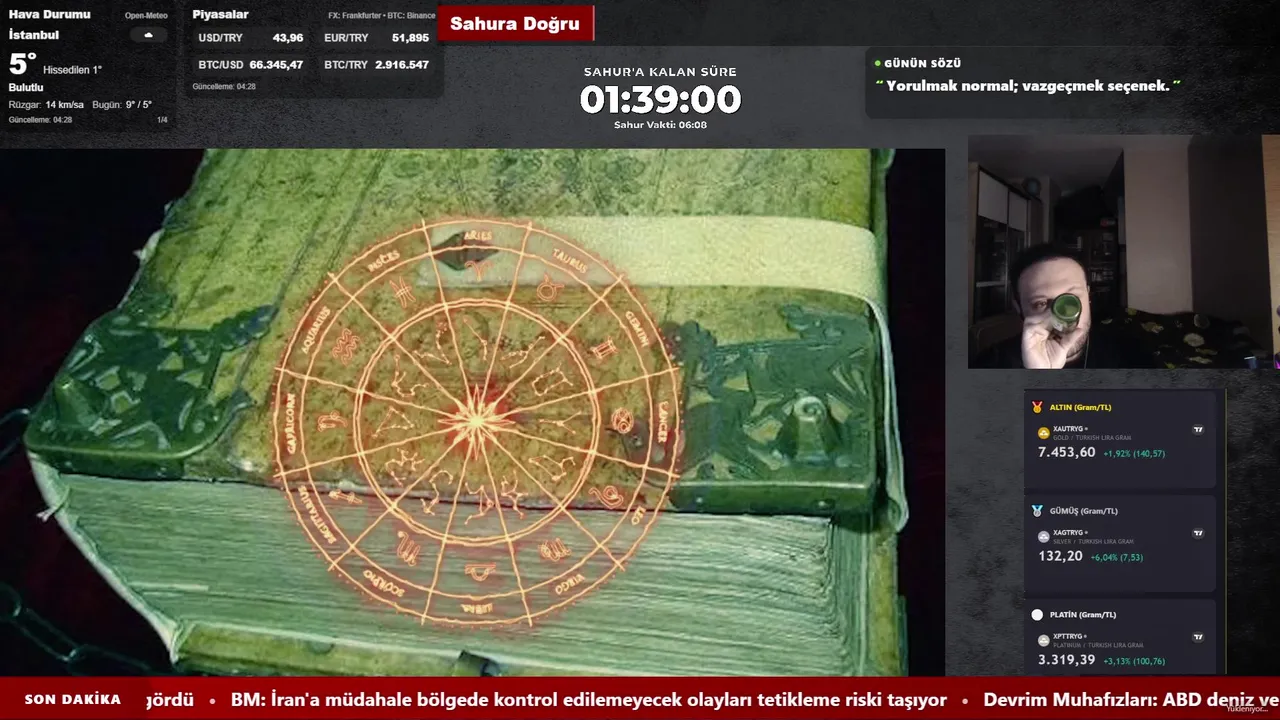1280x720 pixels.
Task: Click the İstanbul city name
Action: click(x=34, y=35)
